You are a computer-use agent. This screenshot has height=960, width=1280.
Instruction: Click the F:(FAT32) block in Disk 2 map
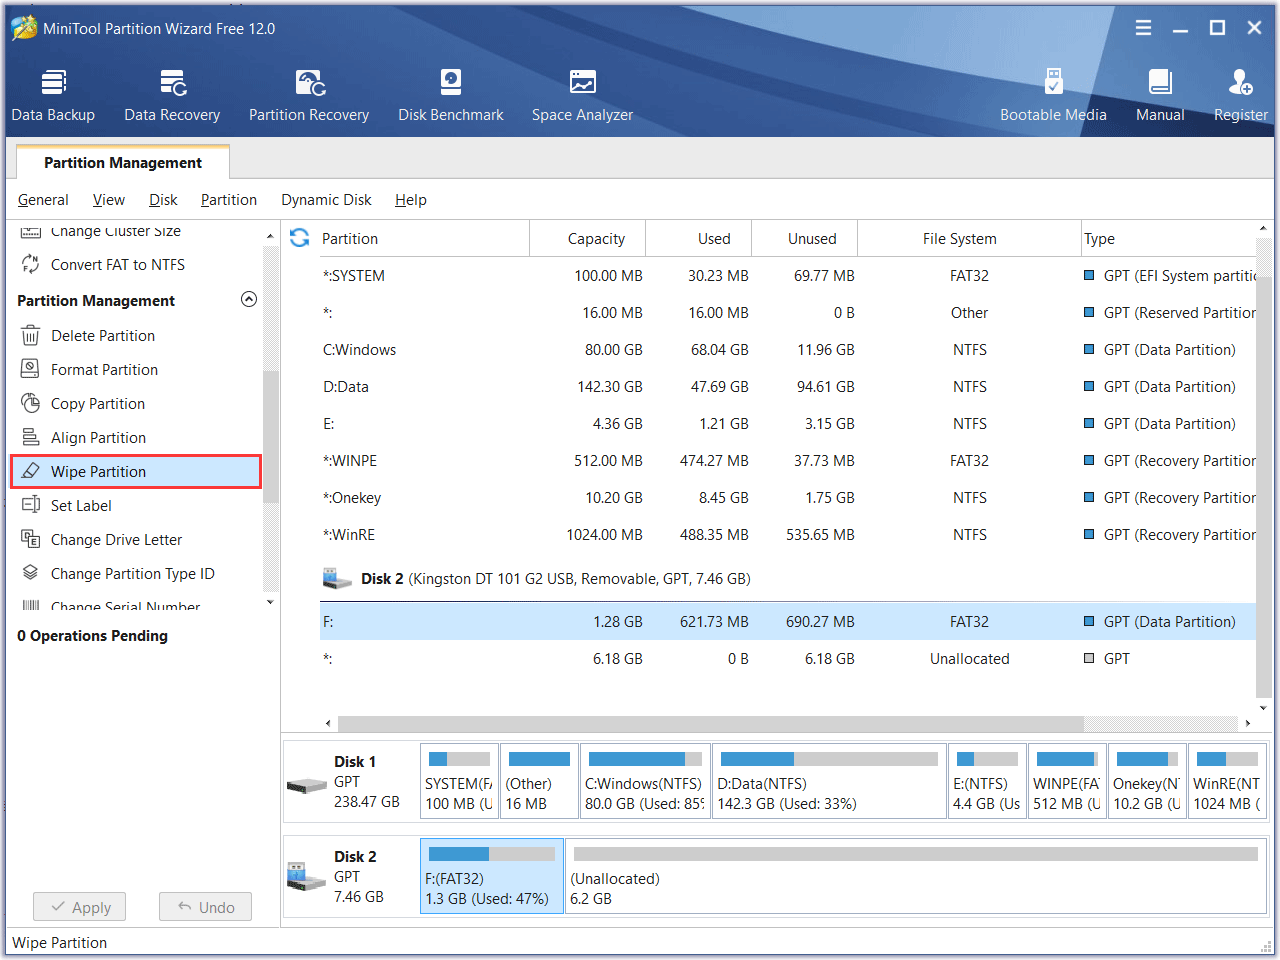click(x=492, y=876)
